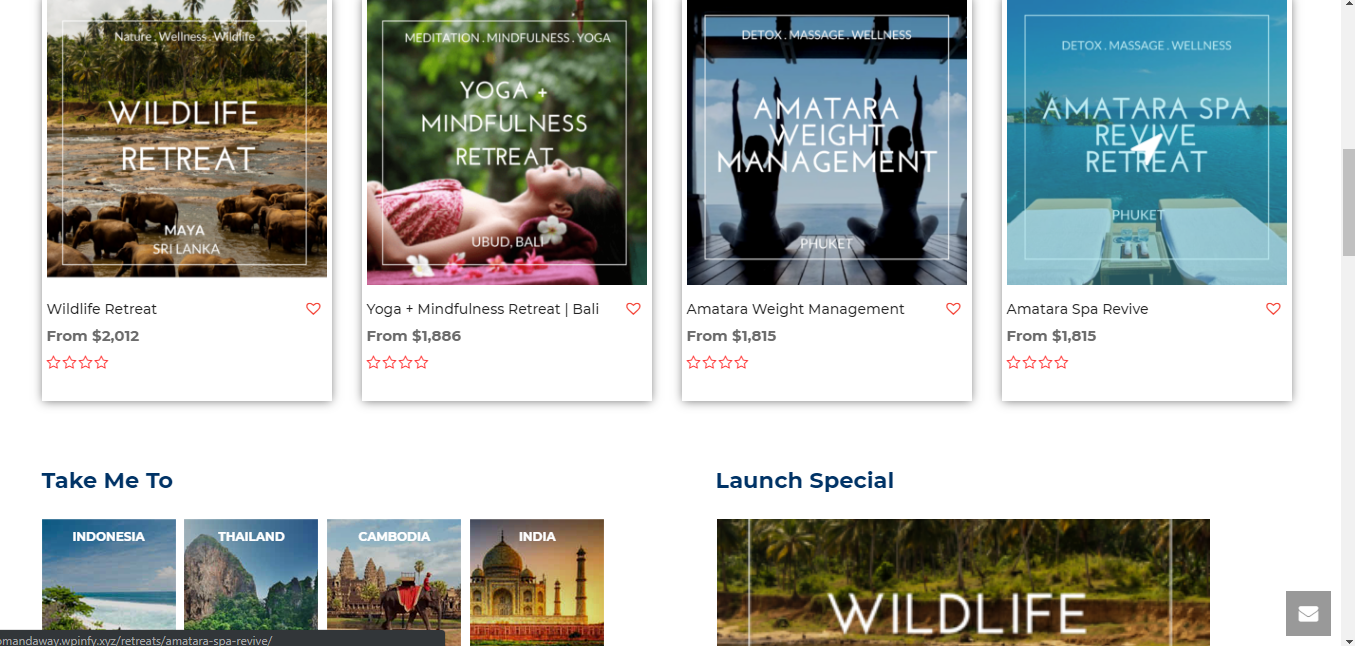
Task: Select the Thailand destination tile
Action: click(x=251, y=582)
